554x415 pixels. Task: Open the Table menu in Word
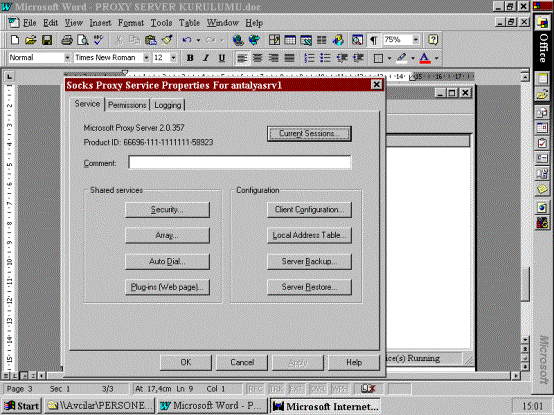pyautogui.click(x=189, y=23)
